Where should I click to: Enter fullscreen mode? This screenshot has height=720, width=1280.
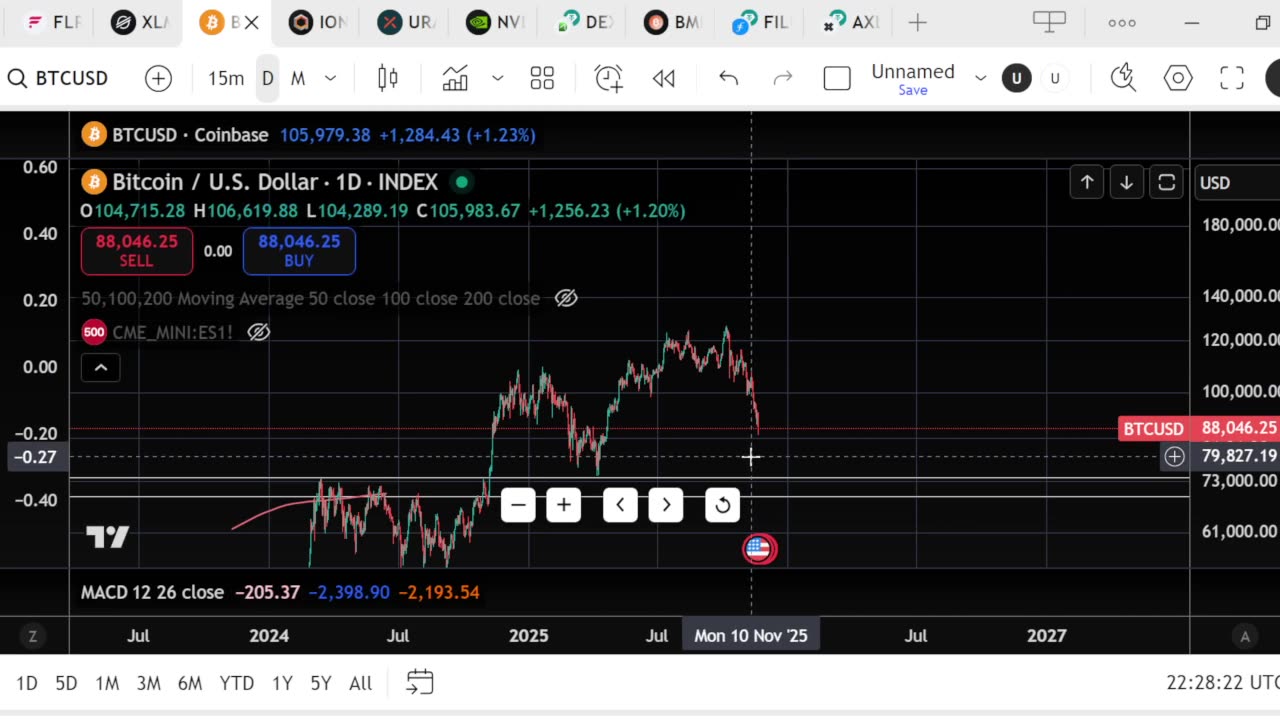1232,78
